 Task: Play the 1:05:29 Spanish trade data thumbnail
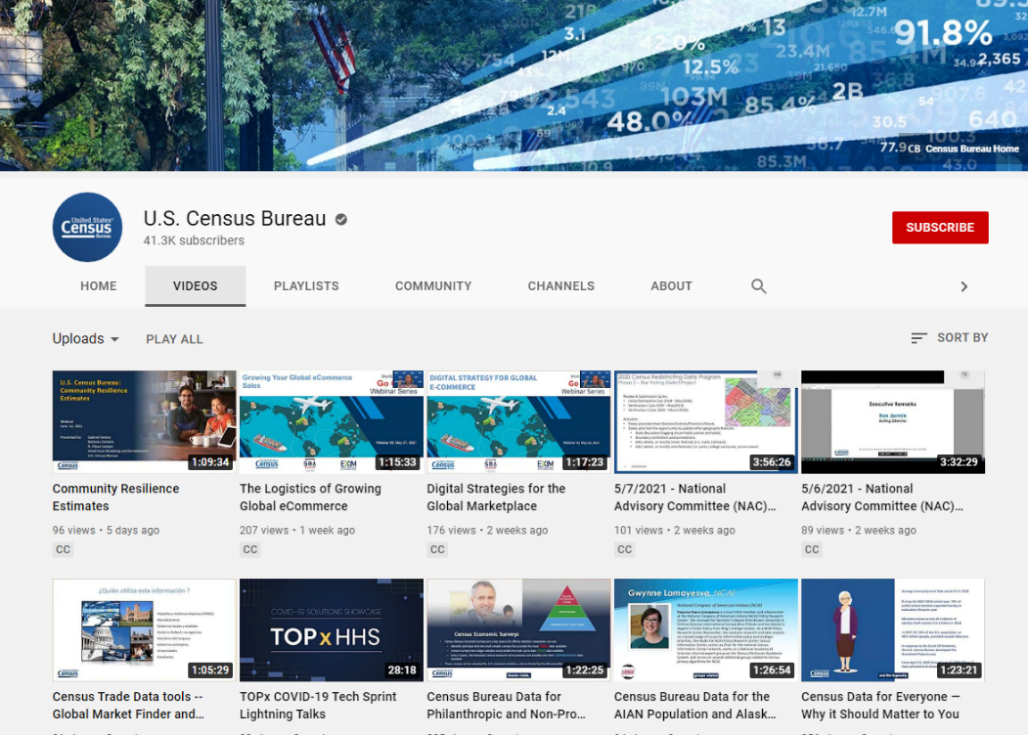(144, 630)
